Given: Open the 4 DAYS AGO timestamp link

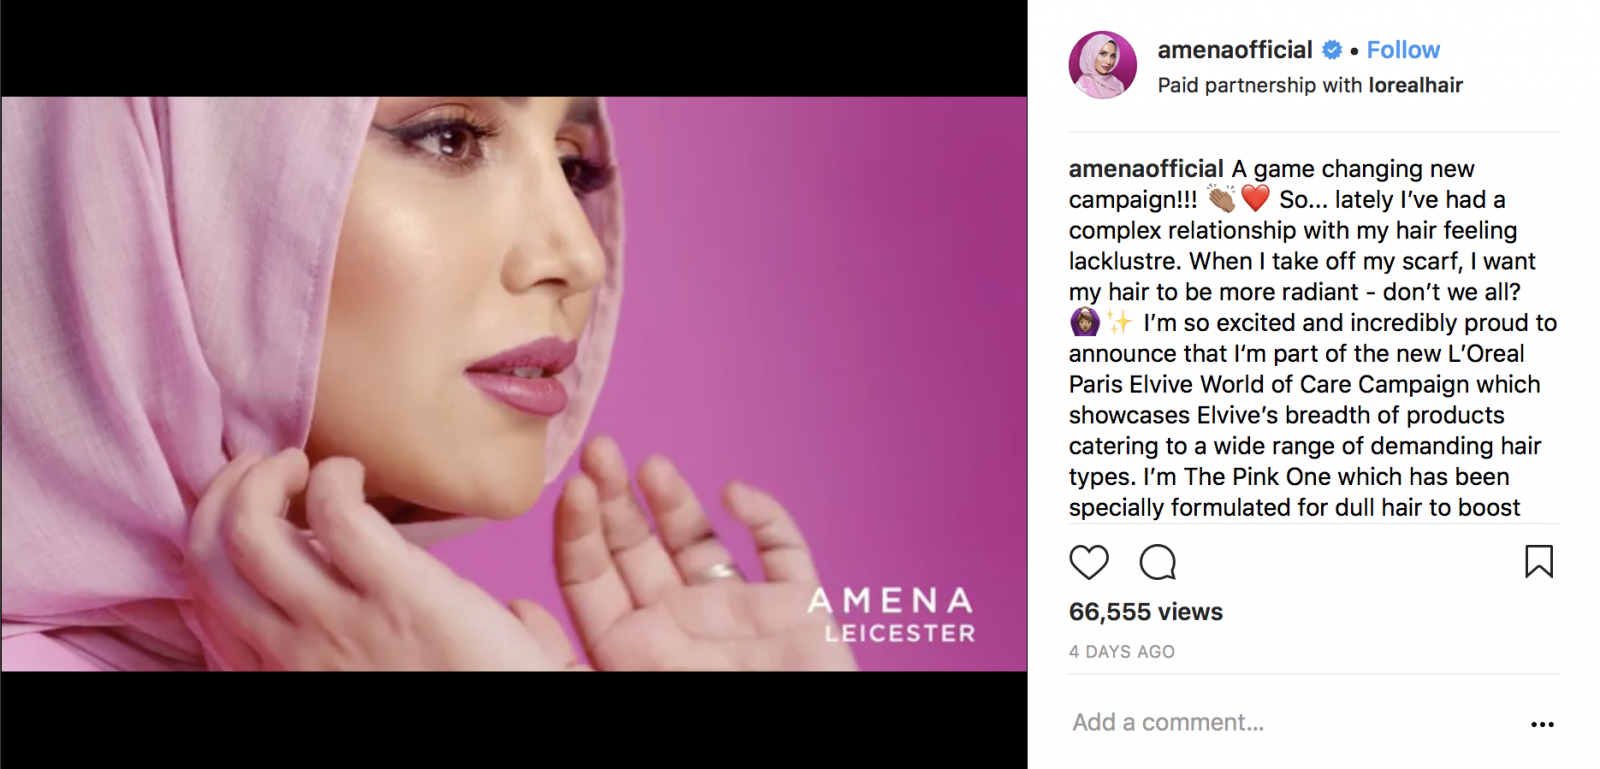Looking at the screenshot, I should tap(1122, 652).
